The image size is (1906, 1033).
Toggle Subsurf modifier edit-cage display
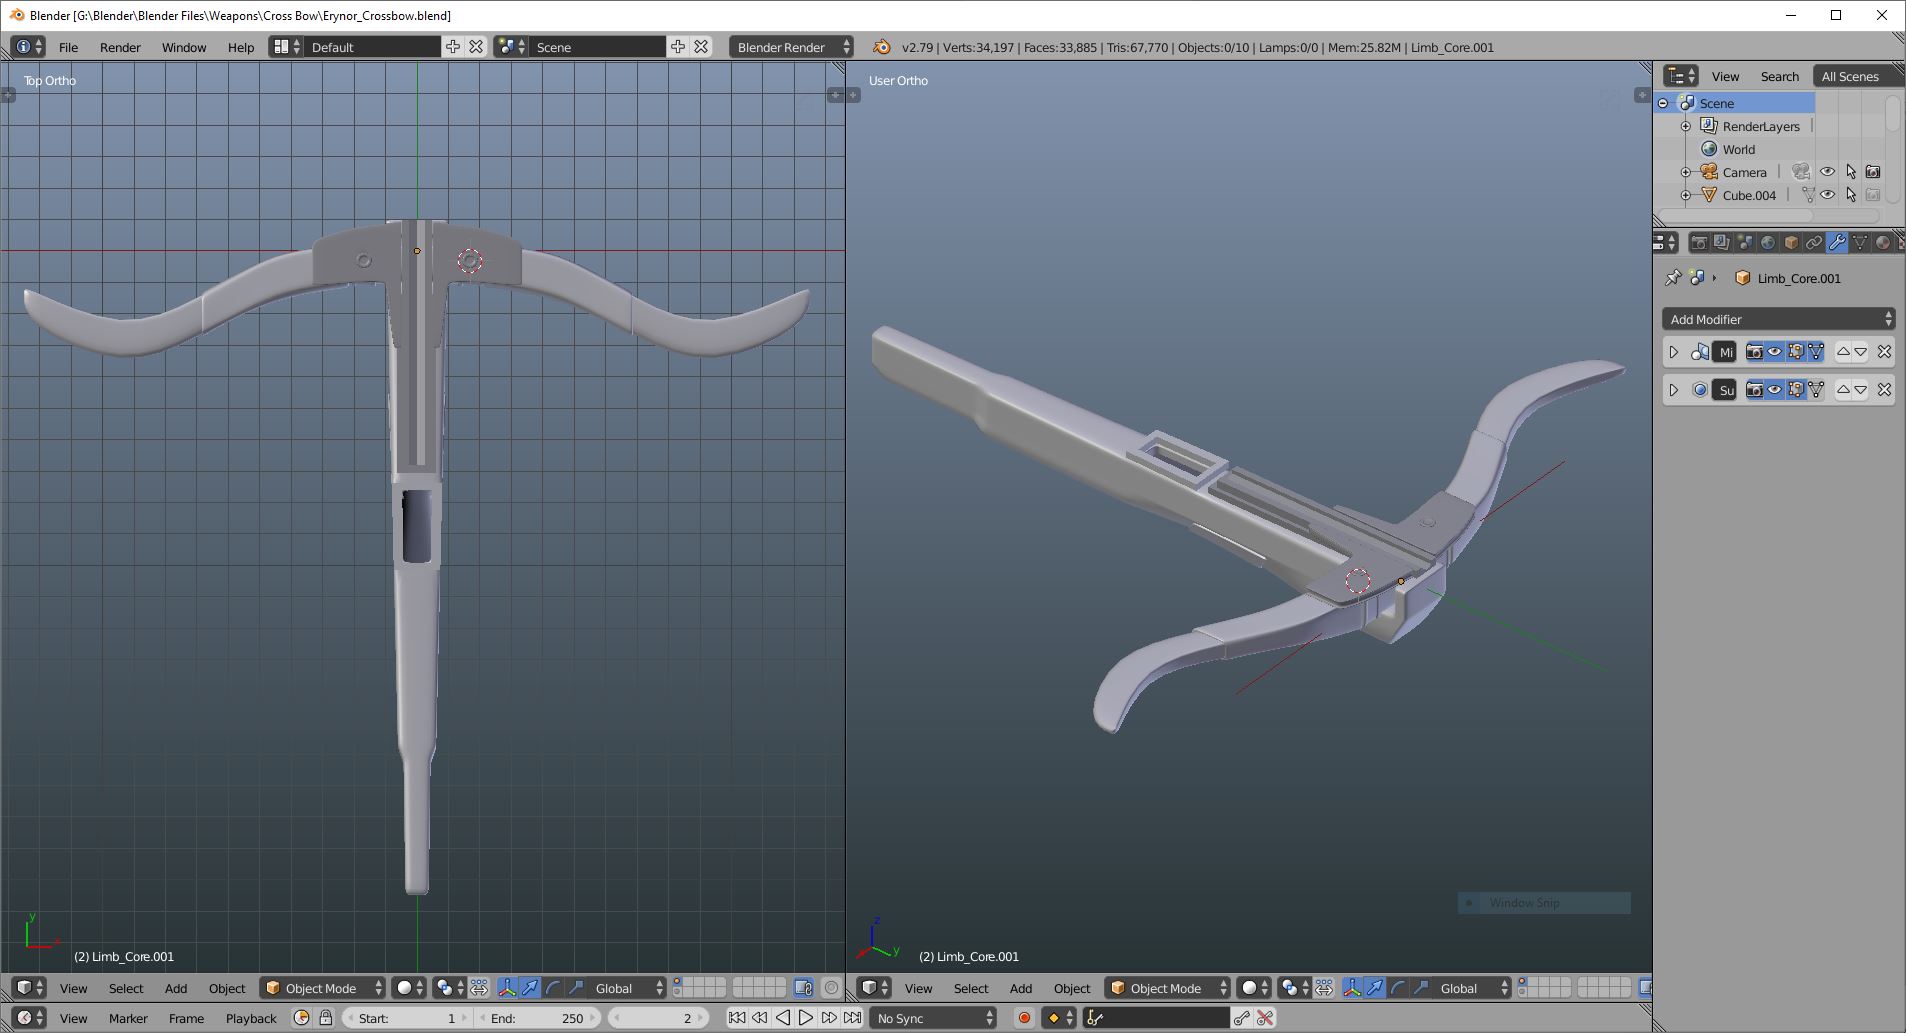(1816, 390)
